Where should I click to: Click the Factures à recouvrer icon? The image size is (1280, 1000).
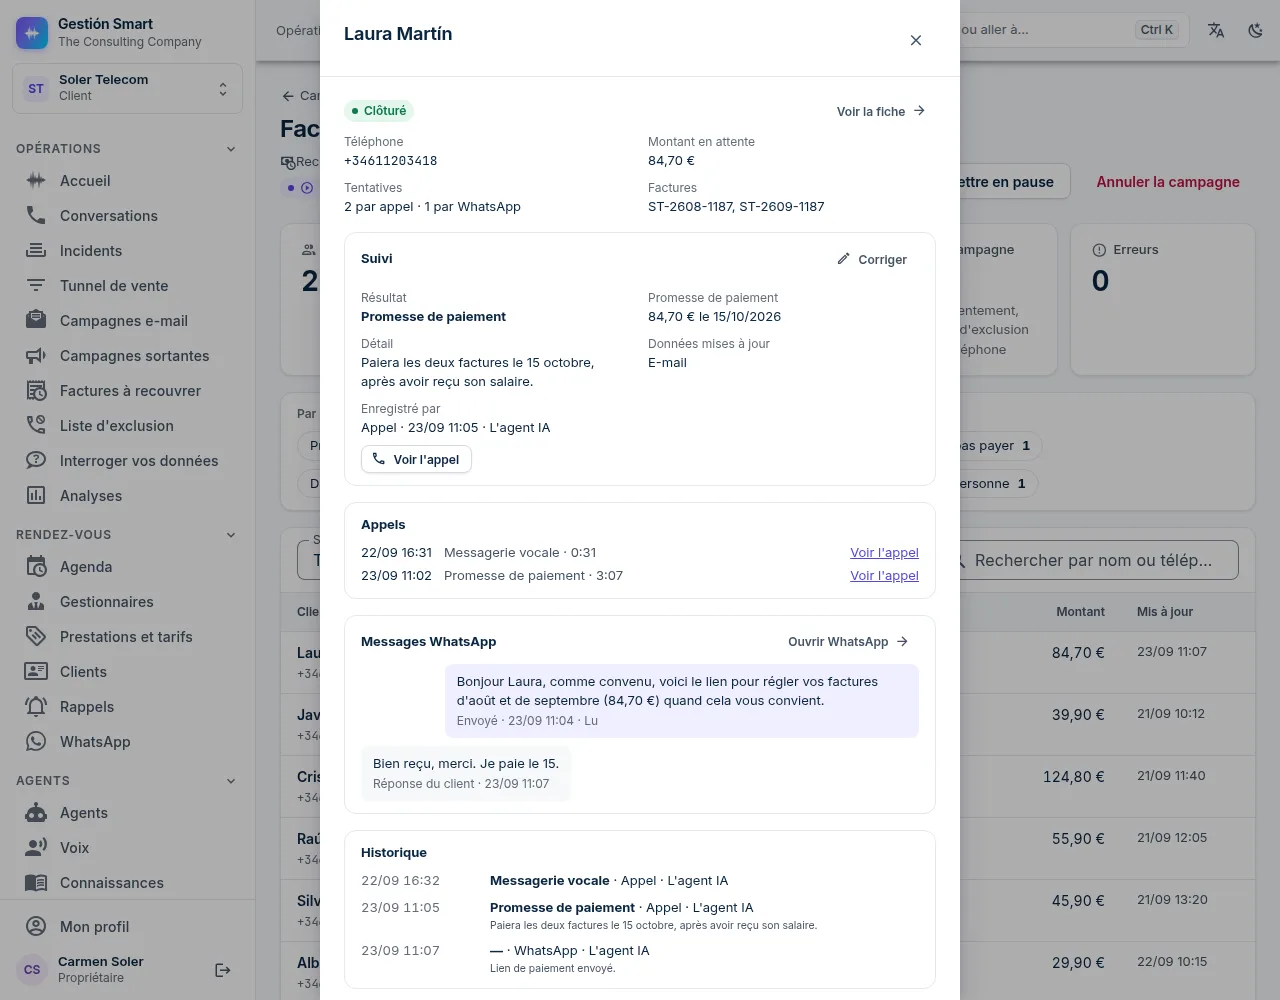pos(36,391)
